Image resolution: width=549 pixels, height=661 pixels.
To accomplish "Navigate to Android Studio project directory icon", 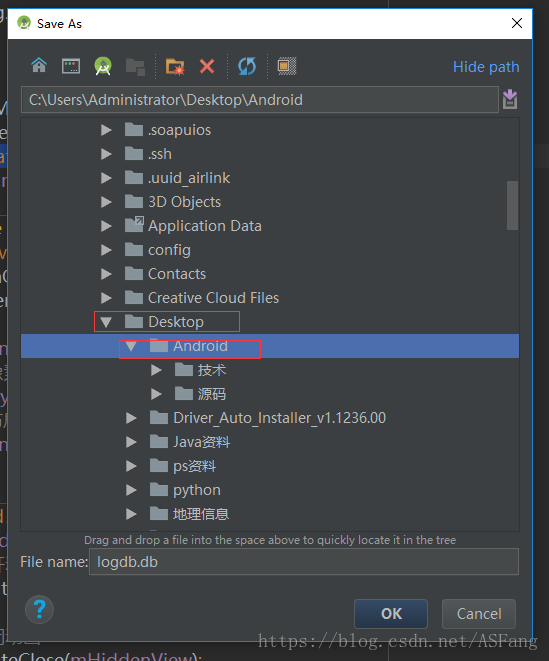I will pos(103,66).
